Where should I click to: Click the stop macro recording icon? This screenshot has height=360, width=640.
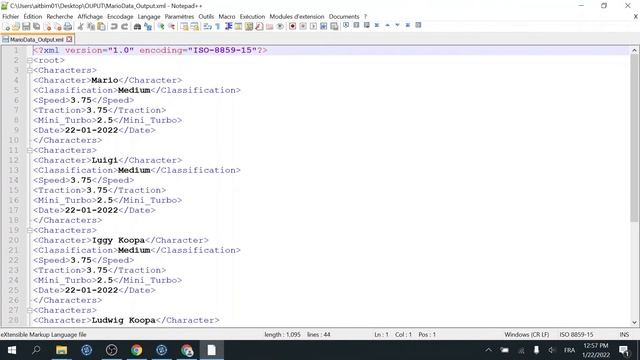coord(303,27)
